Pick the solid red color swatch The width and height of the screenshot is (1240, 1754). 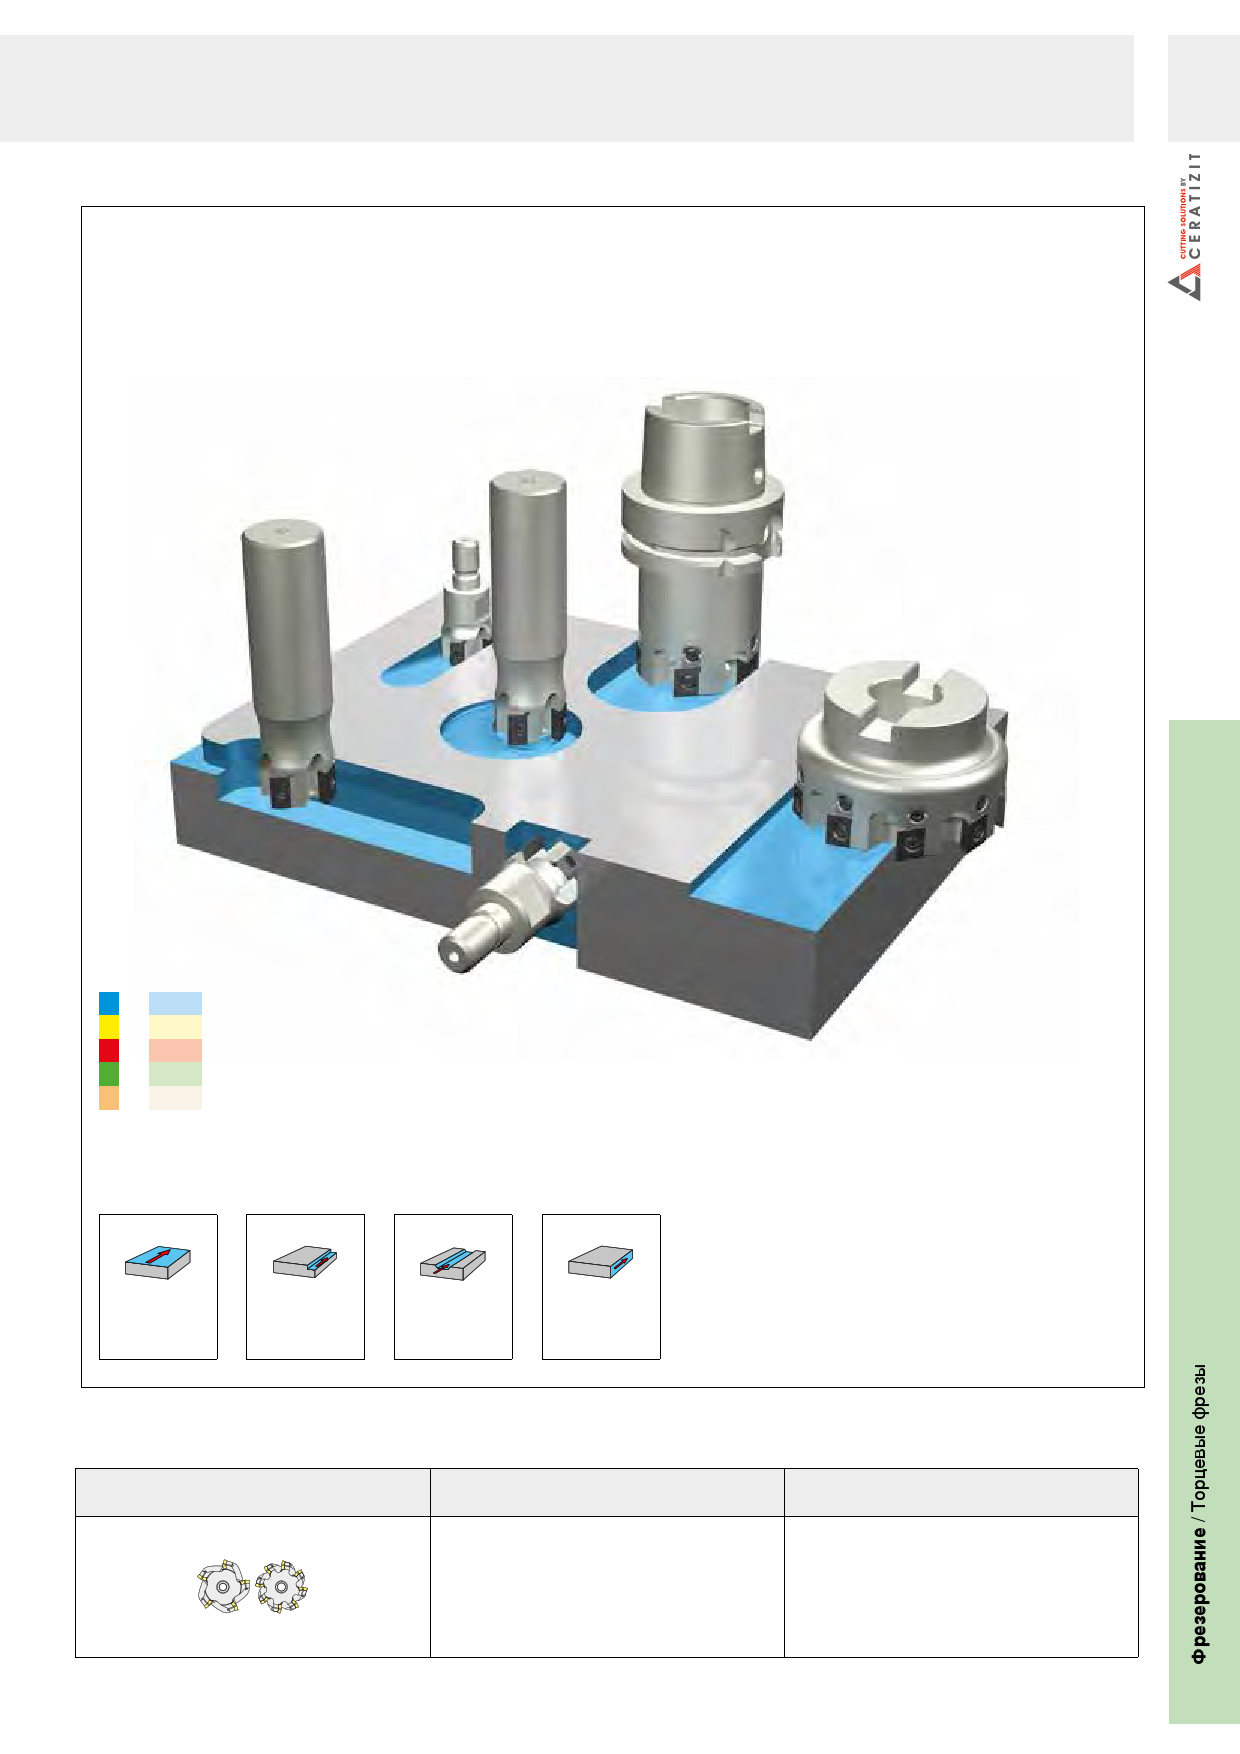coord(109,1050)
